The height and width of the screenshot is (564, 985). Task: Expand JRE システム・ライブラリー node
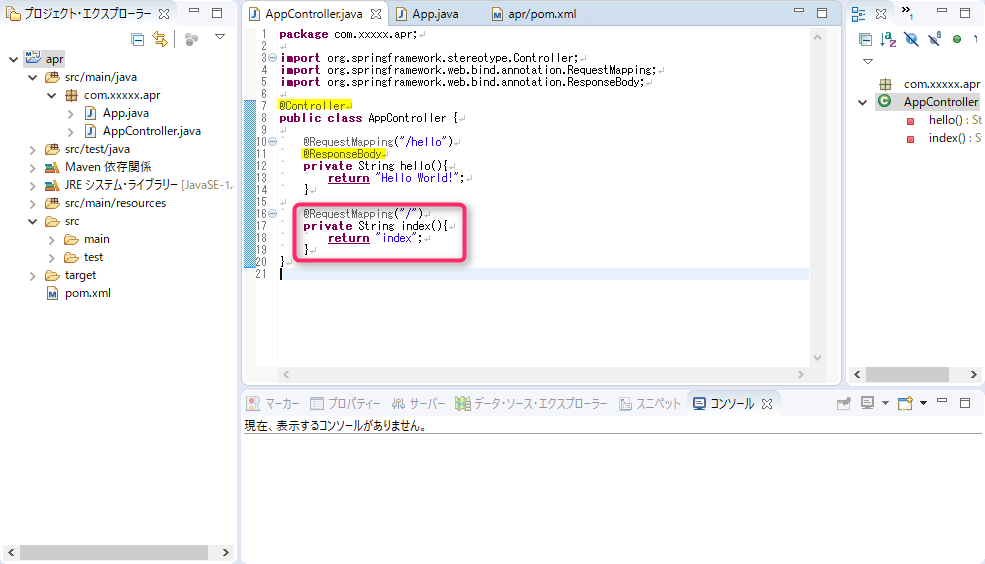click(x=33, y=185)
